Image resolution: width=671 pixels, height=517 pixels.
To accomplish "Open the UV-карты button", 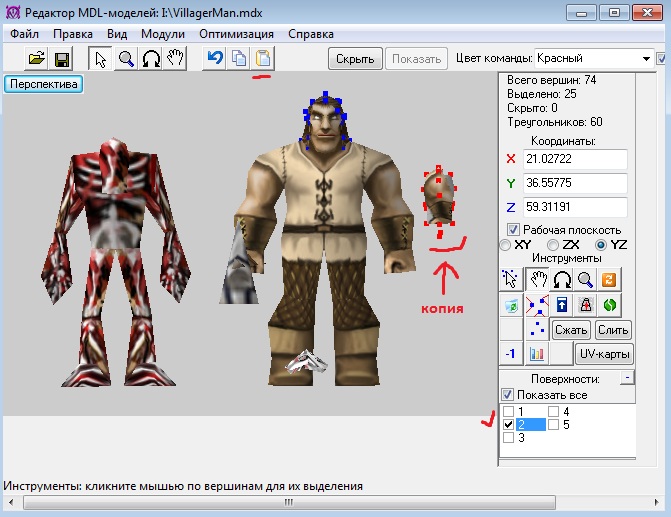I will tap(604, 354).
